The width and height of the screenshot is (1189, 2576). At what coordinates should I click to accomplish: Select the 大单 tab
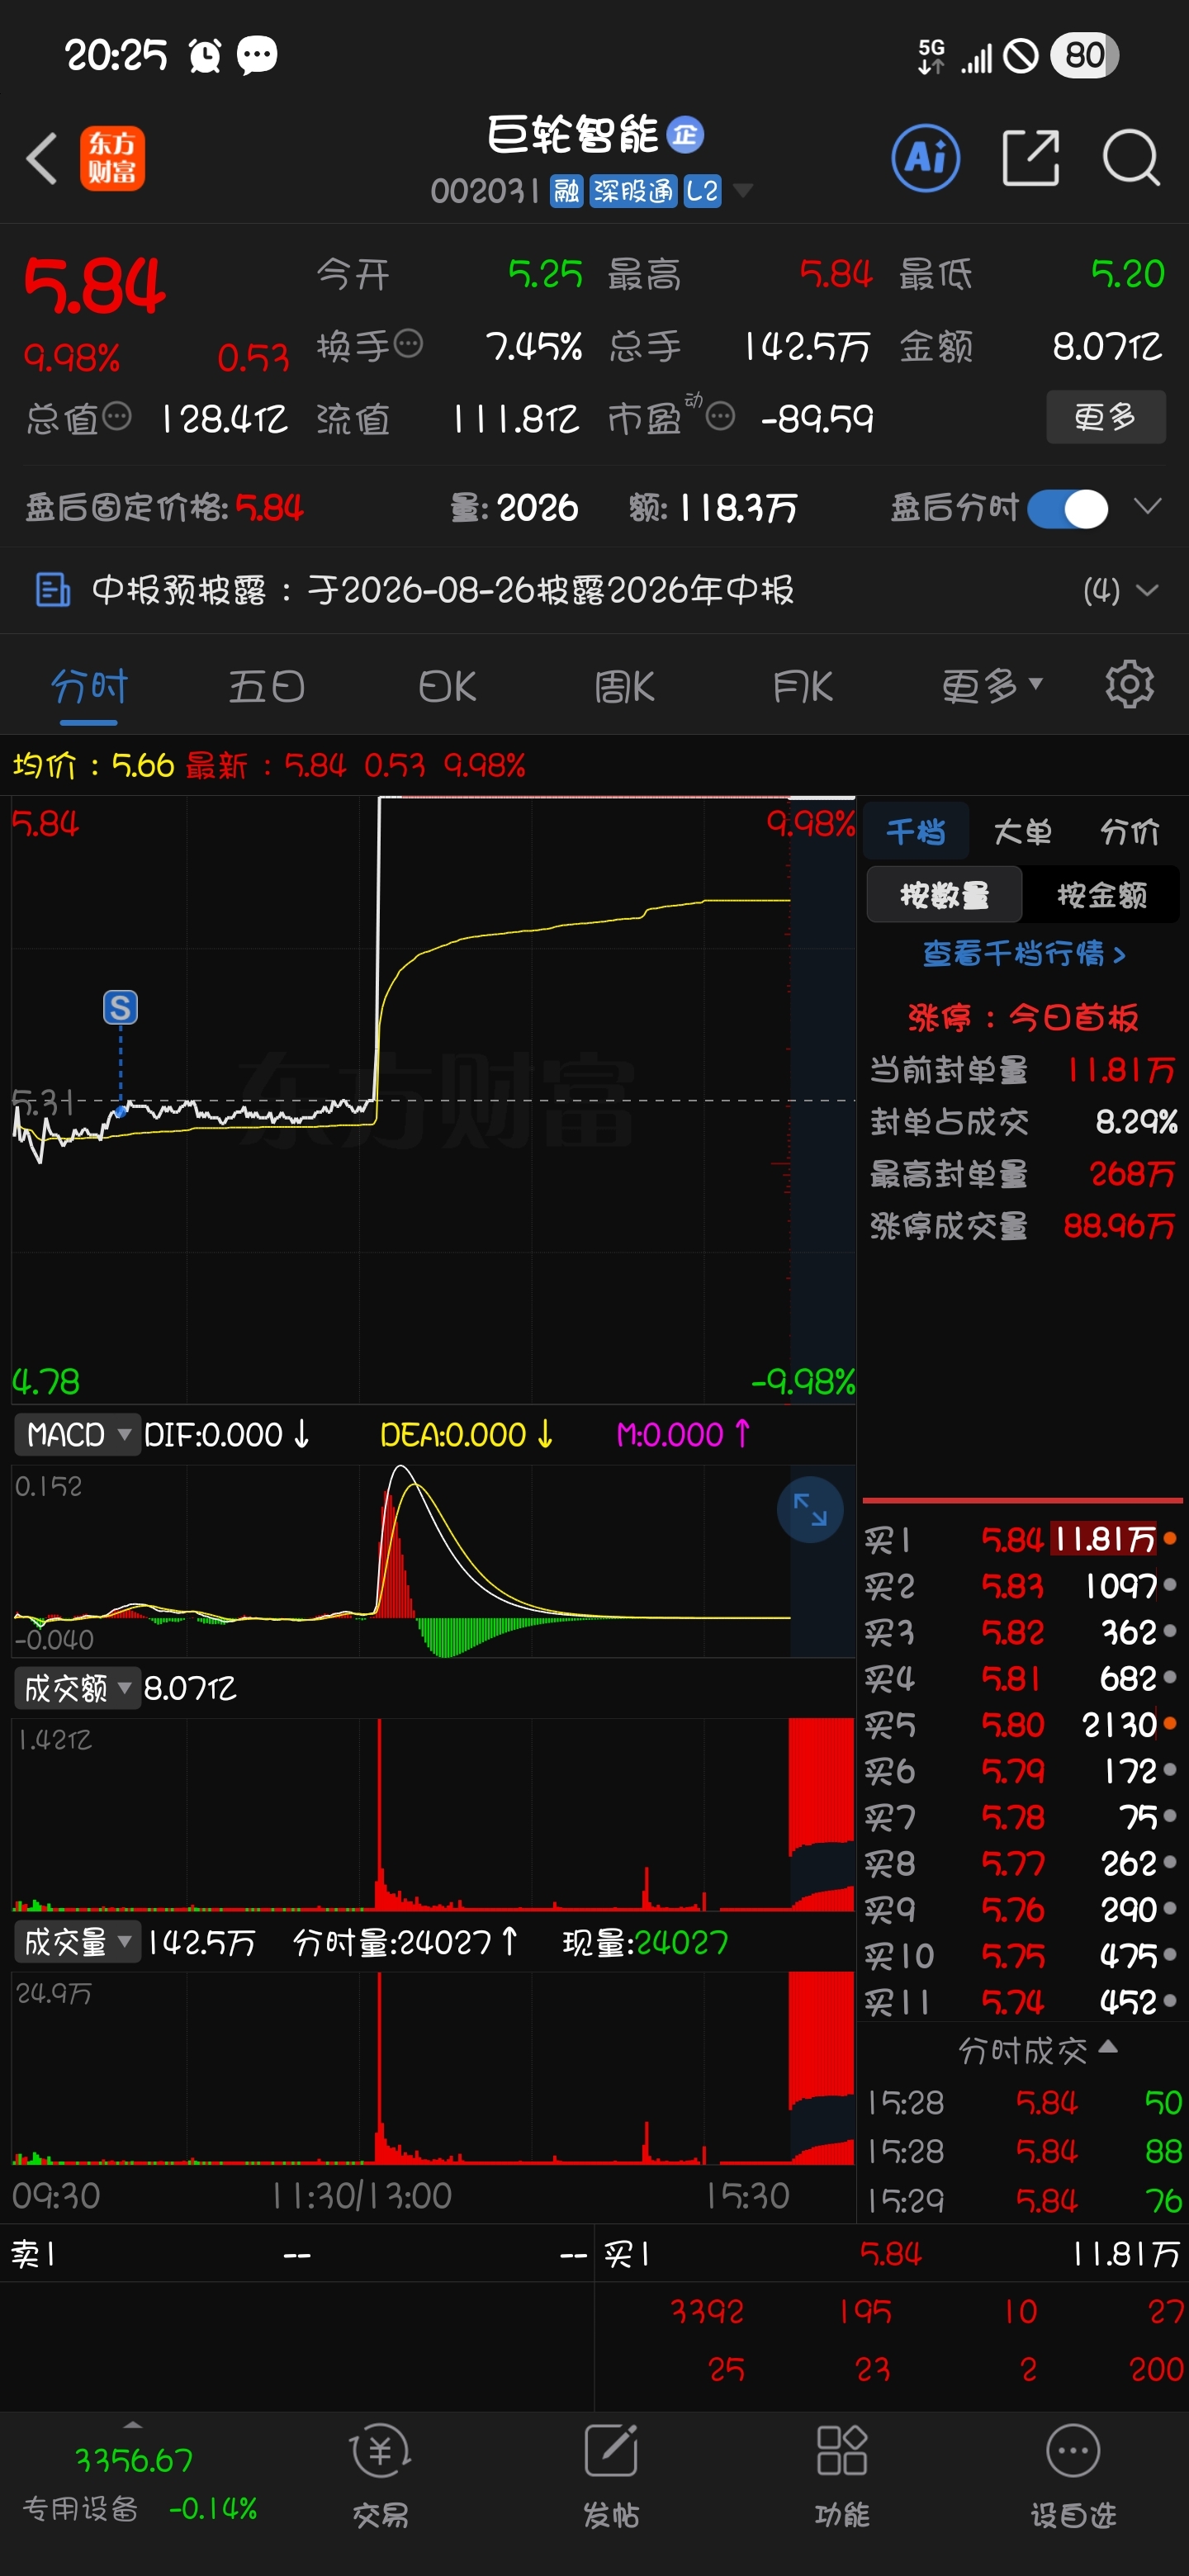click(x=1022, y=831)
